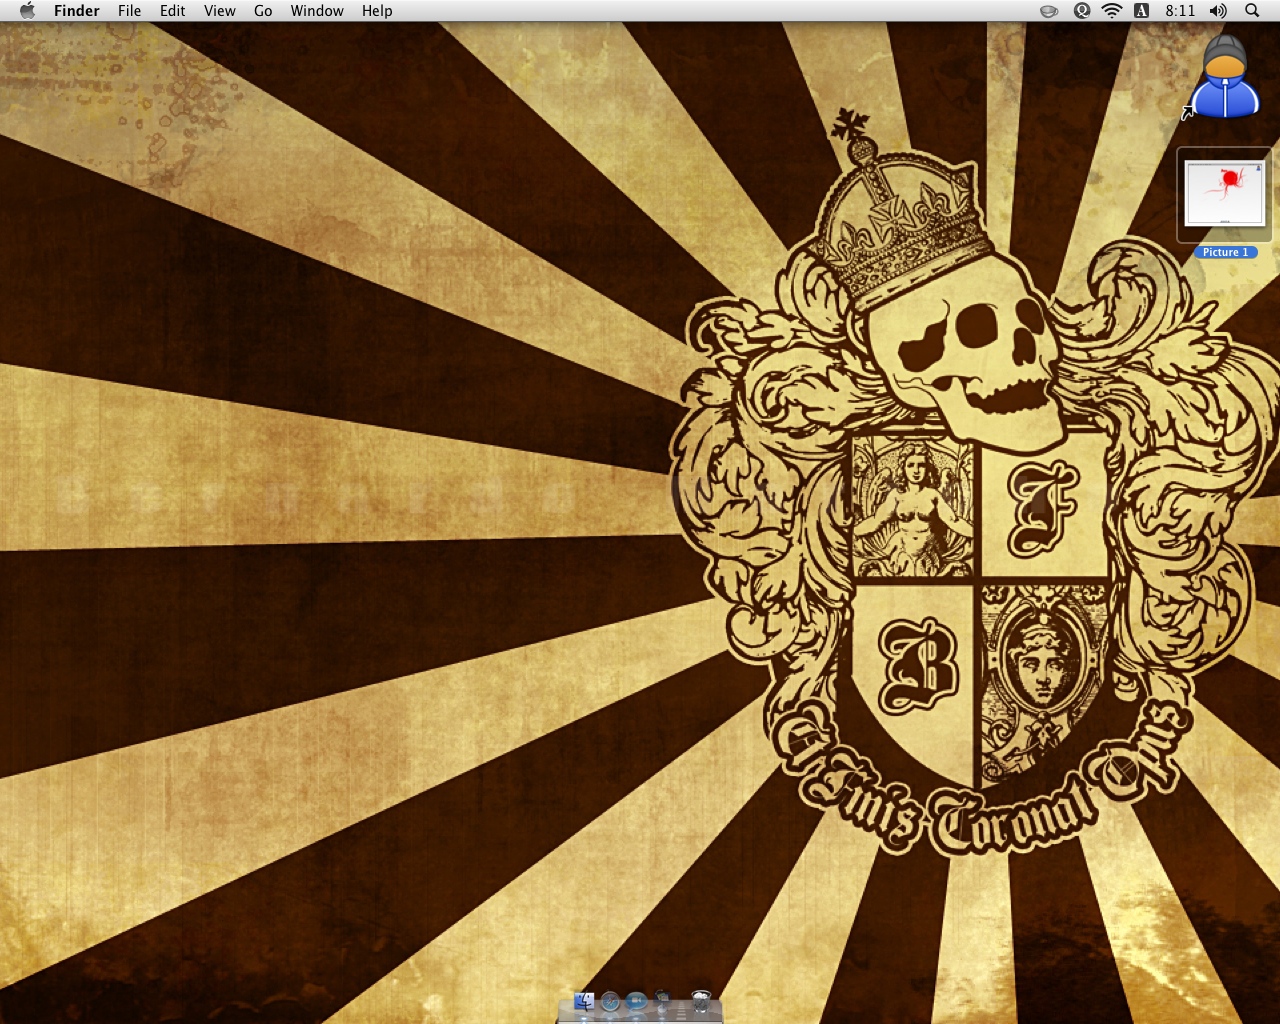
Task: Launch Safari from the Dock
Action: click(x=610, y=1002)
